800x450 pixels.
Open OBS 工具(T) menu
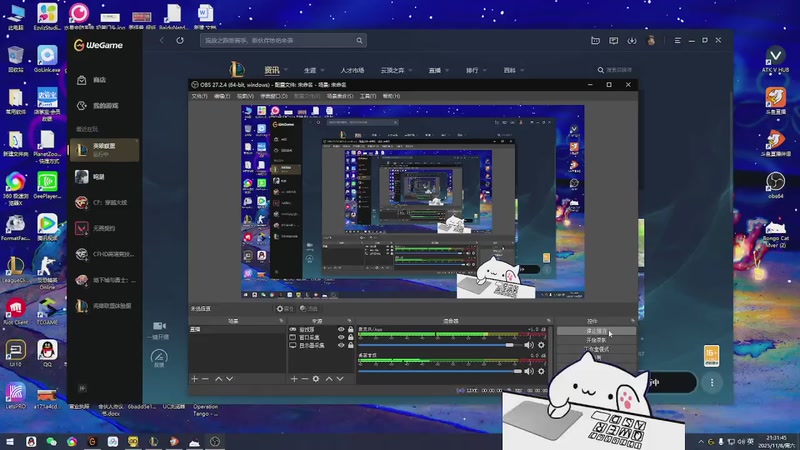(368, 96)
